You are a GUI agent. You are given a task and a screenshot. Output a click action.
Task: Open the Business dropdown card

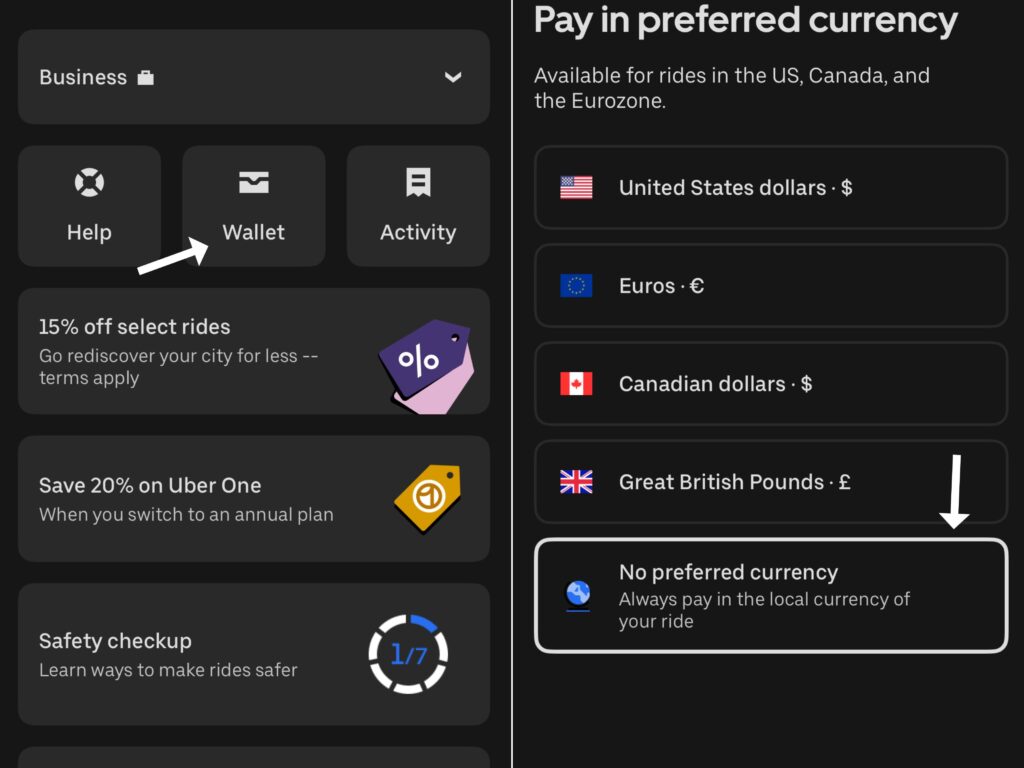tap(253, 77)
